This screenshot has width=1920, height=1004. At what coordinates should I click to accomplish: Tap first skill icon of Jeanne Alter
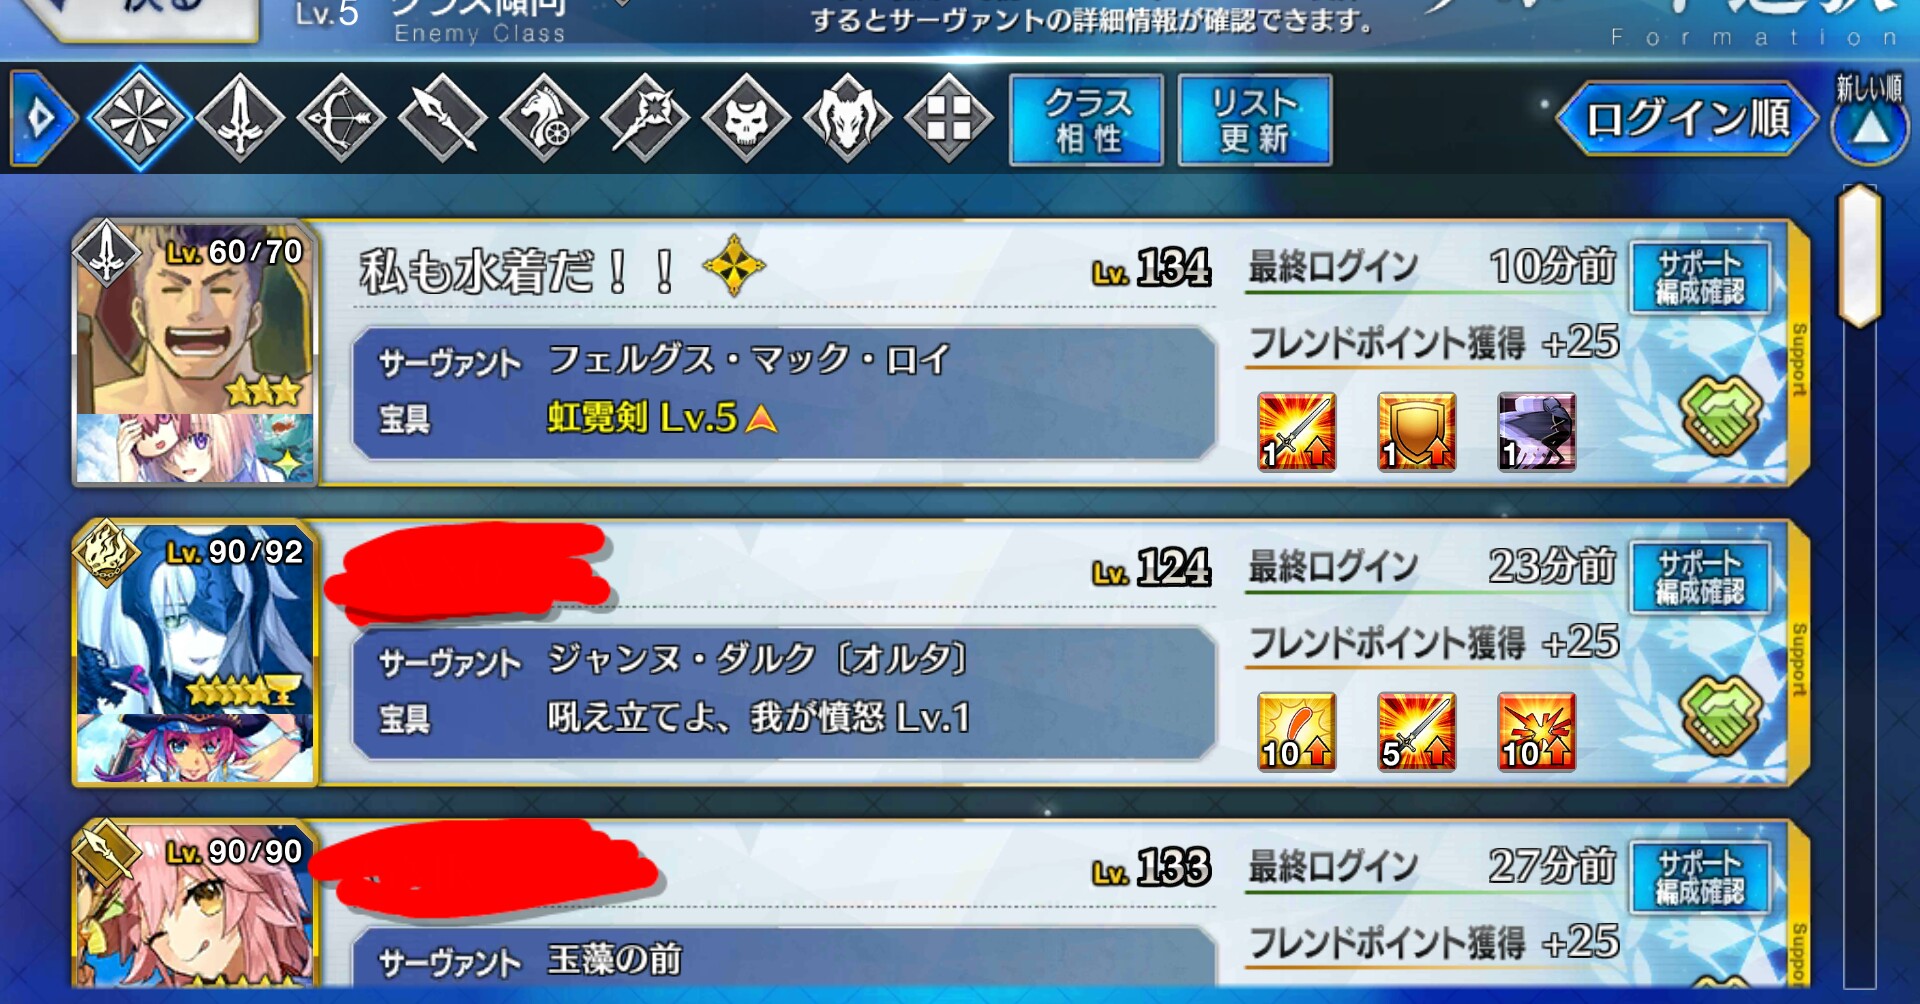1297,731
